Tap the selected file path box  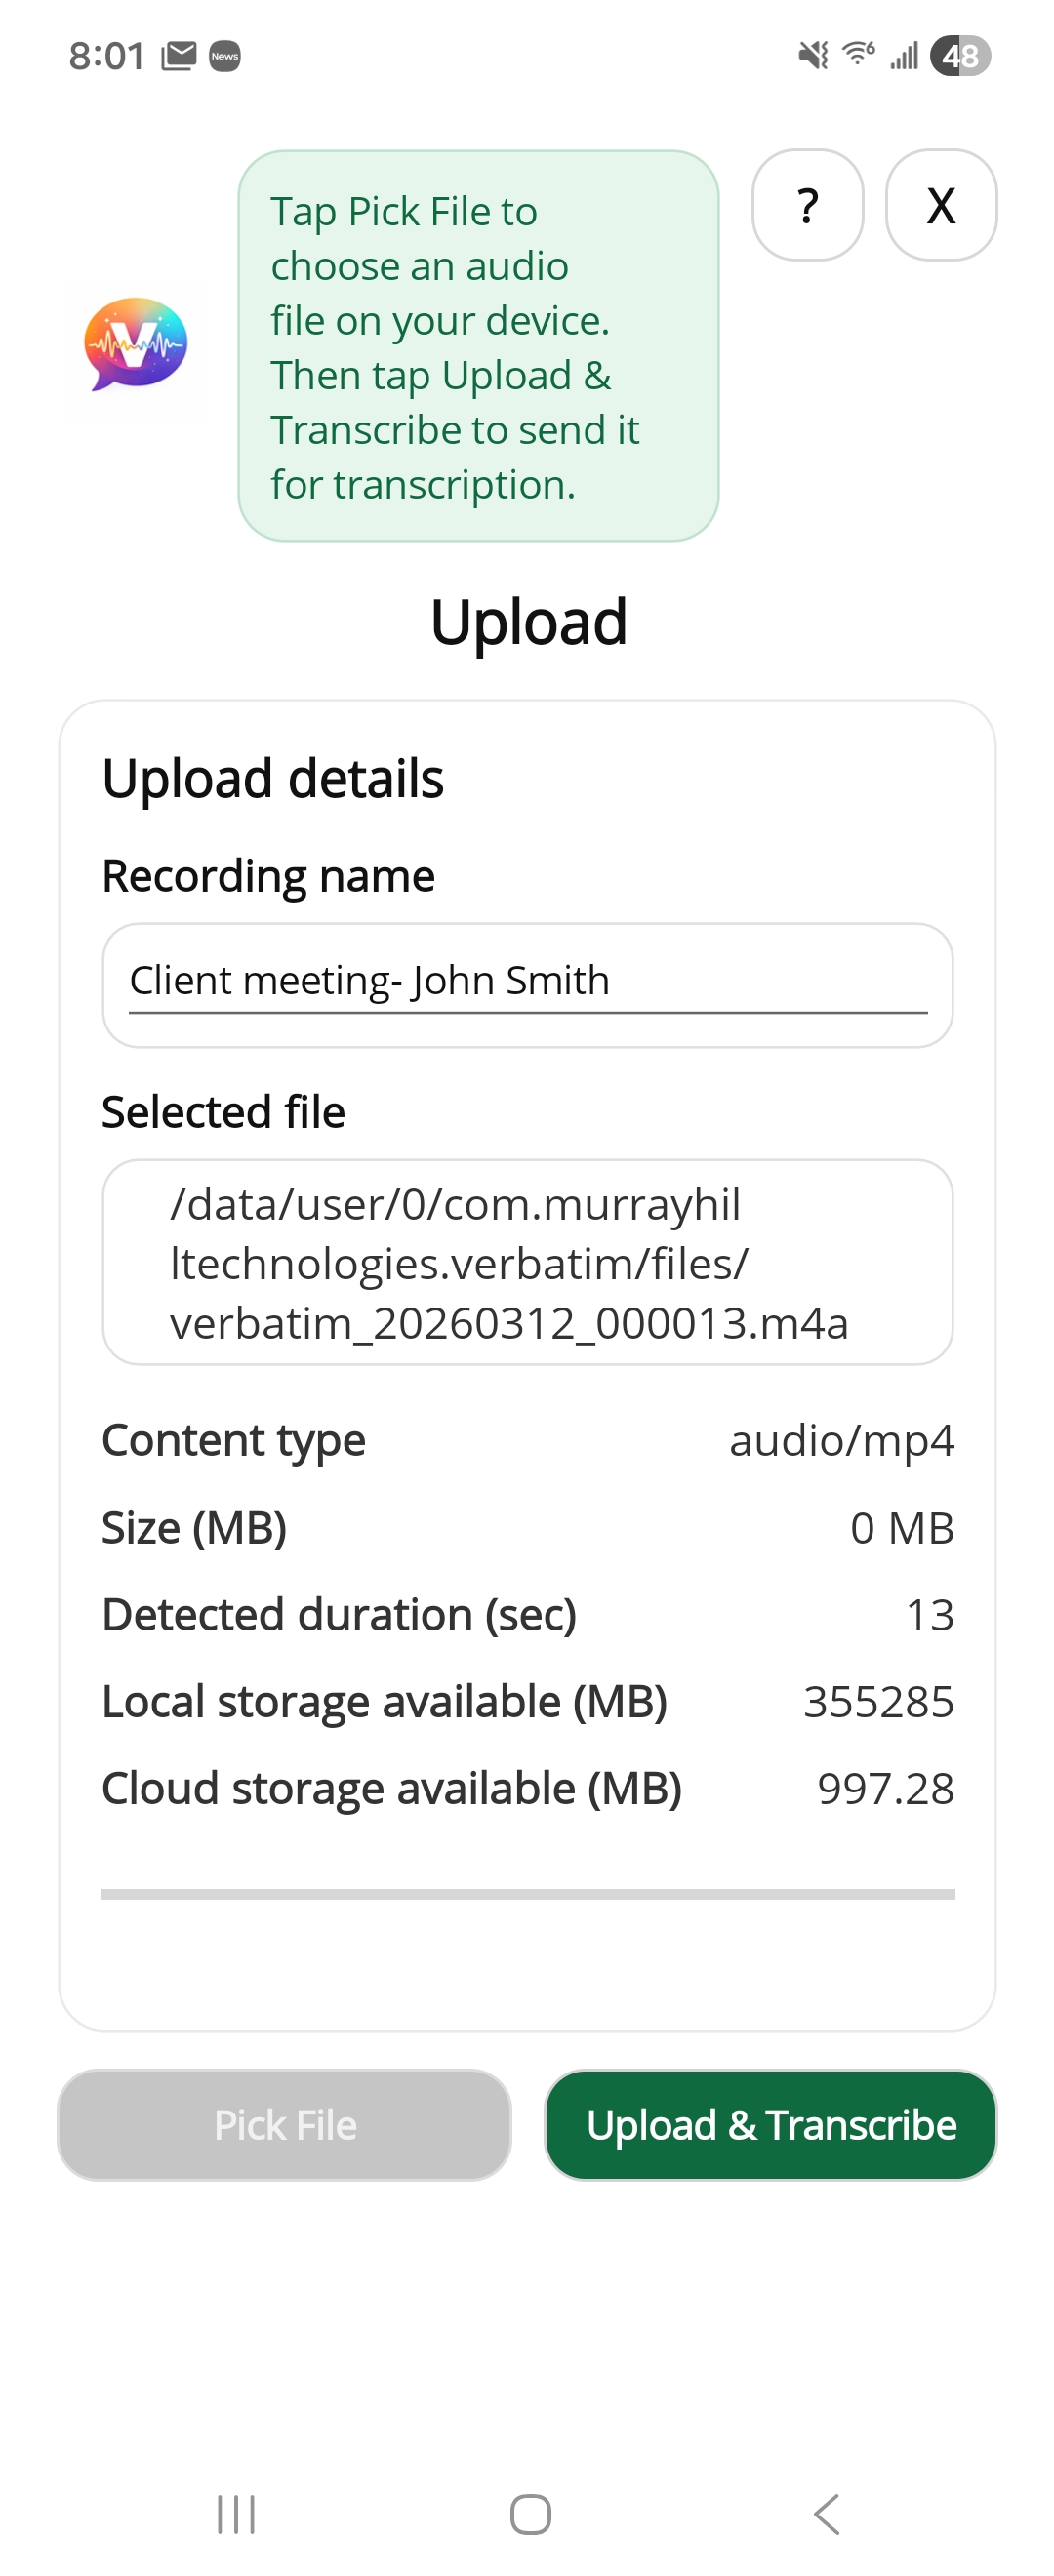pyautogui.click(x=527, y=1262)
